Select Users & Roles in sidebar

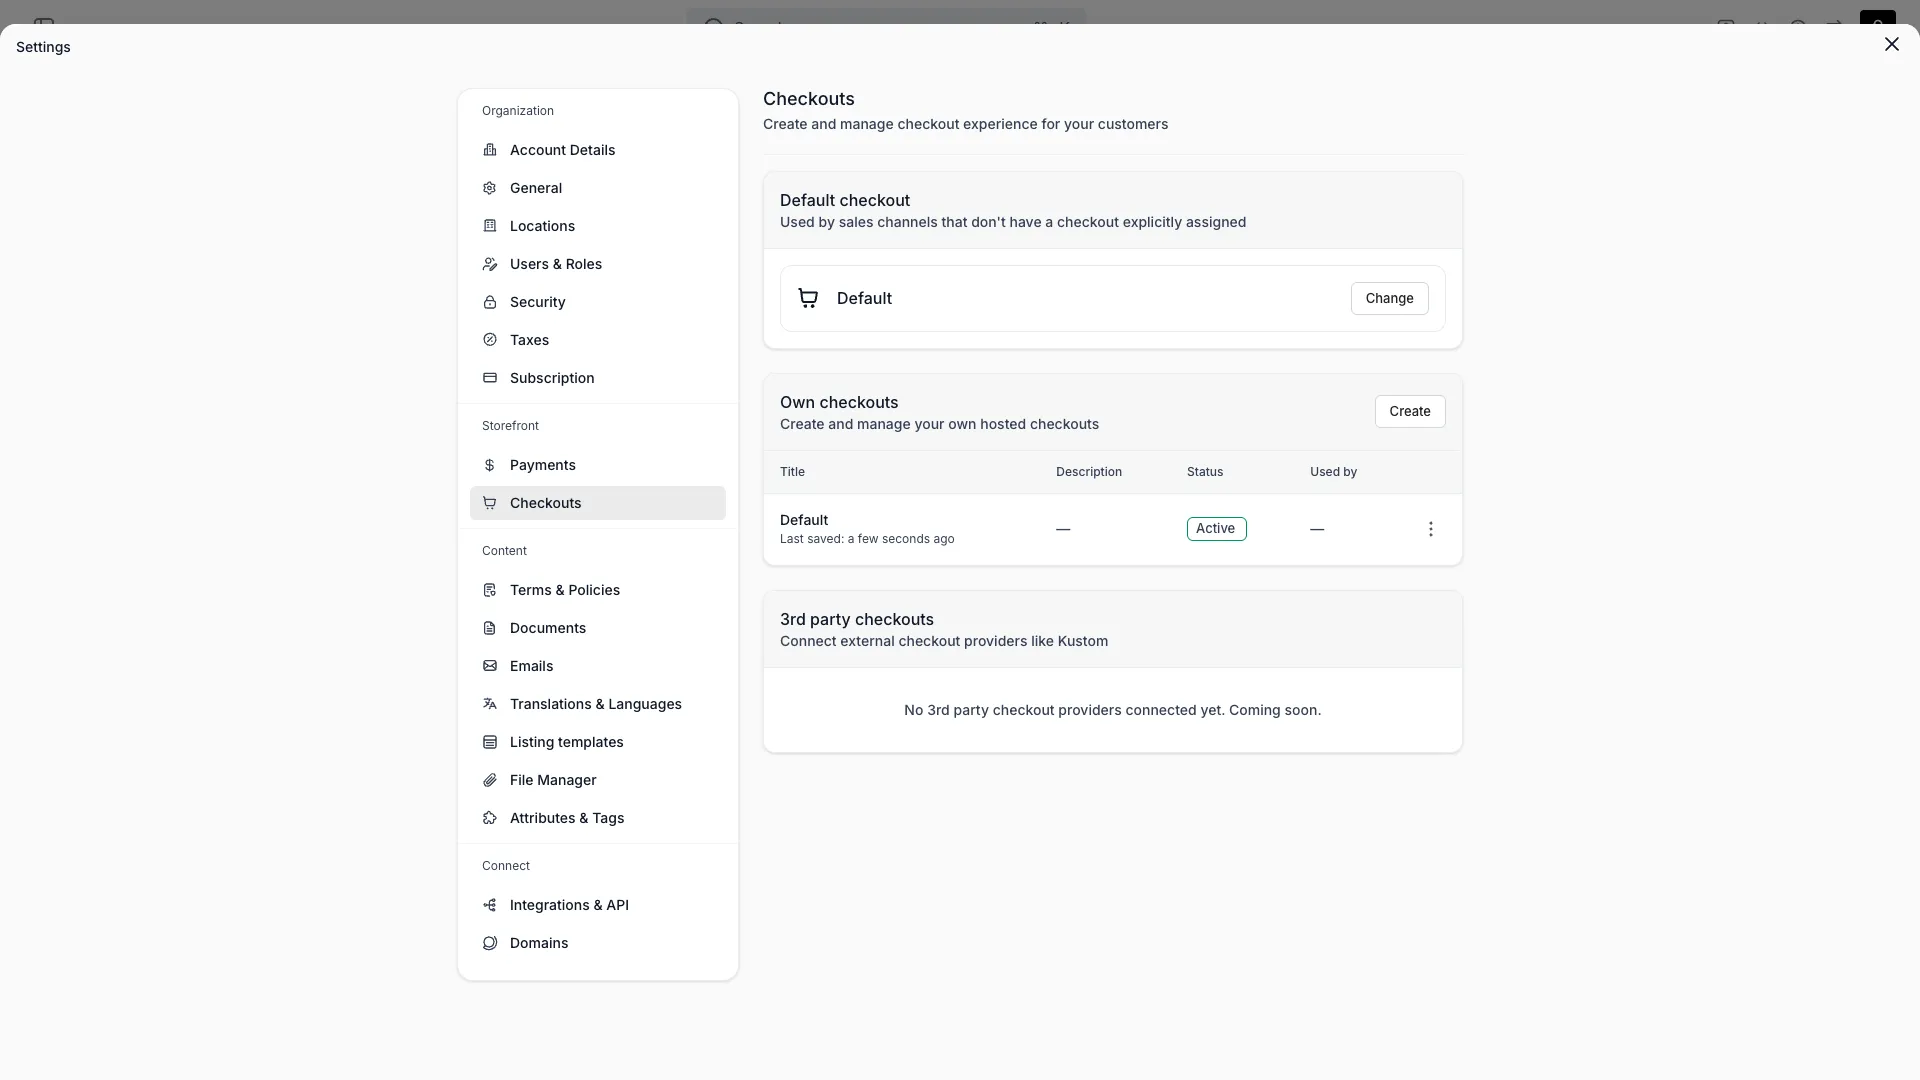[x=598, y=264]
